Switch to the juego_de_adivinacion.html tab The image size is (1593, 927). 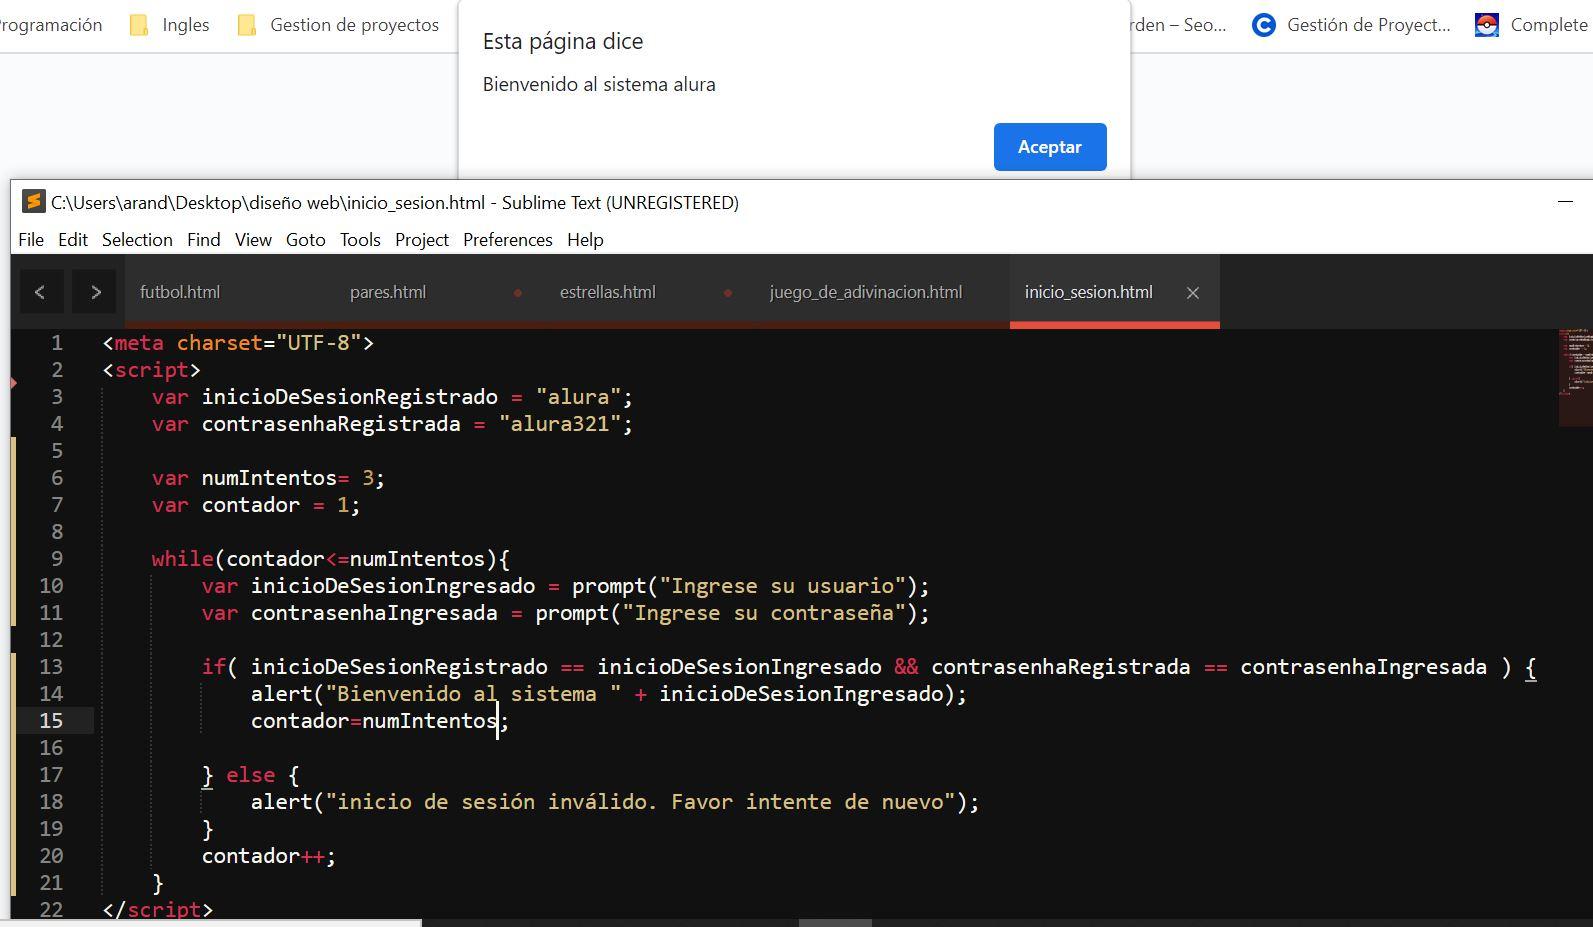click(x=866, y=292)
